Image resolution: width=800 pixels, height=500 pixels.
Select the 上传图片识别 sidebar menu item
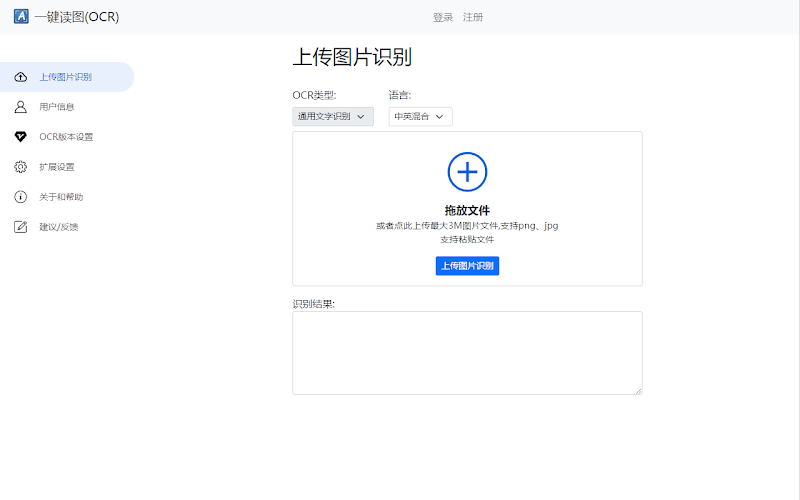tap(67, 77)
